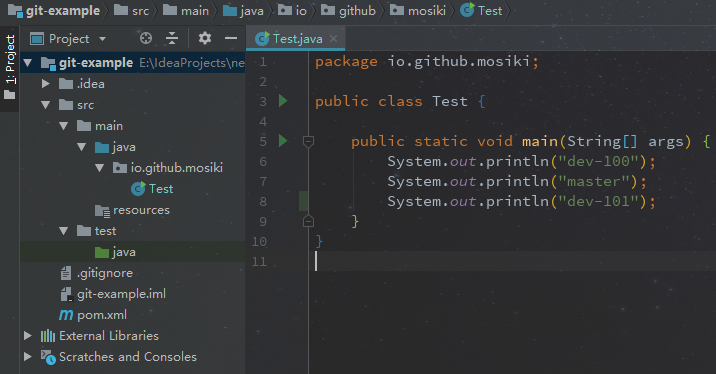
Task: Click io in the breadcrumb bar
Action: click(301, 11)
